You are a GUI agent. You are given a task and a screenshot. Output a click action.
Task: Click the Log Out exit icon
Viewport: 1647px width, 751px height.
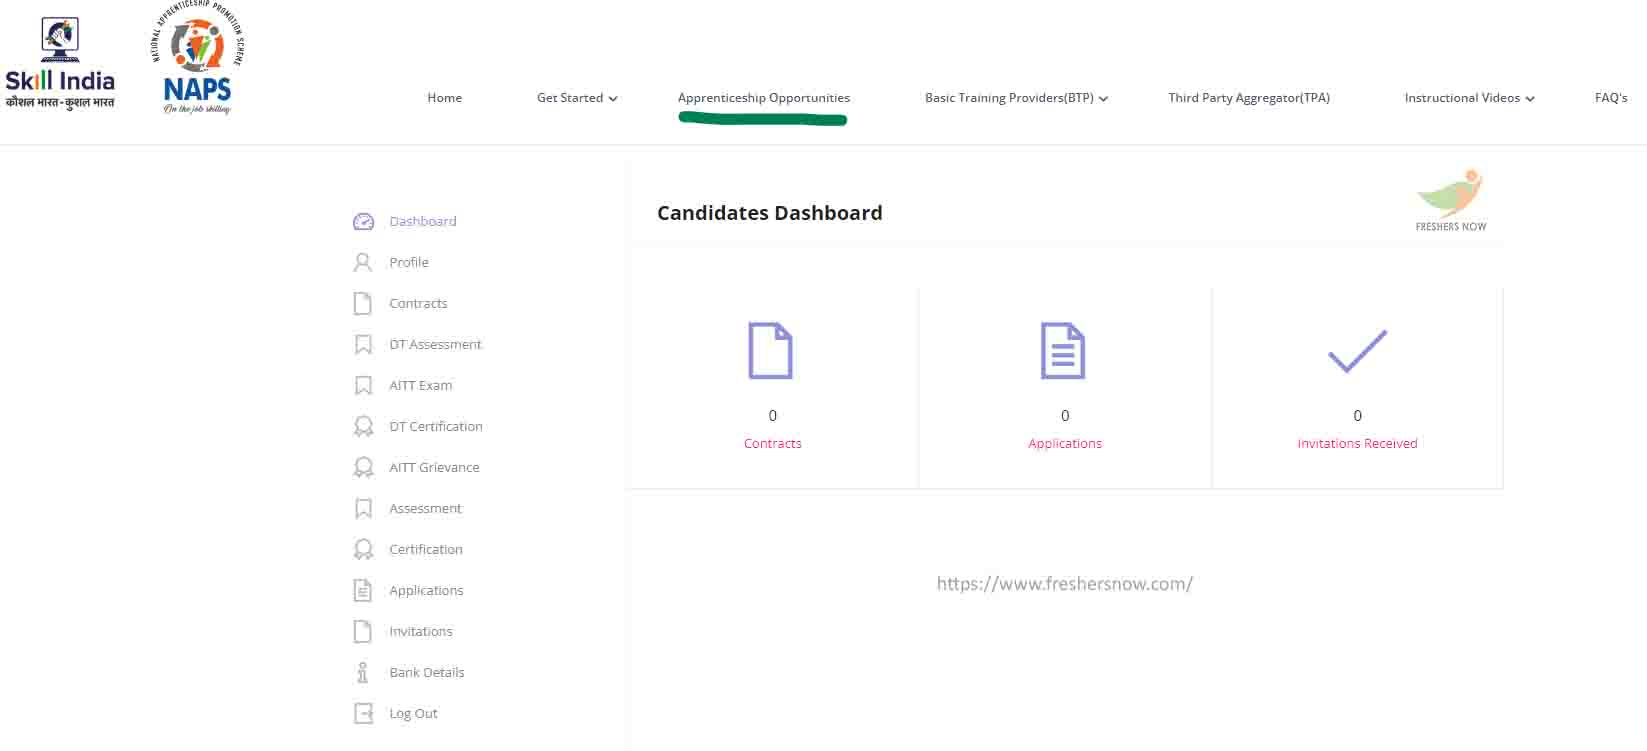[x=363, y=714]
